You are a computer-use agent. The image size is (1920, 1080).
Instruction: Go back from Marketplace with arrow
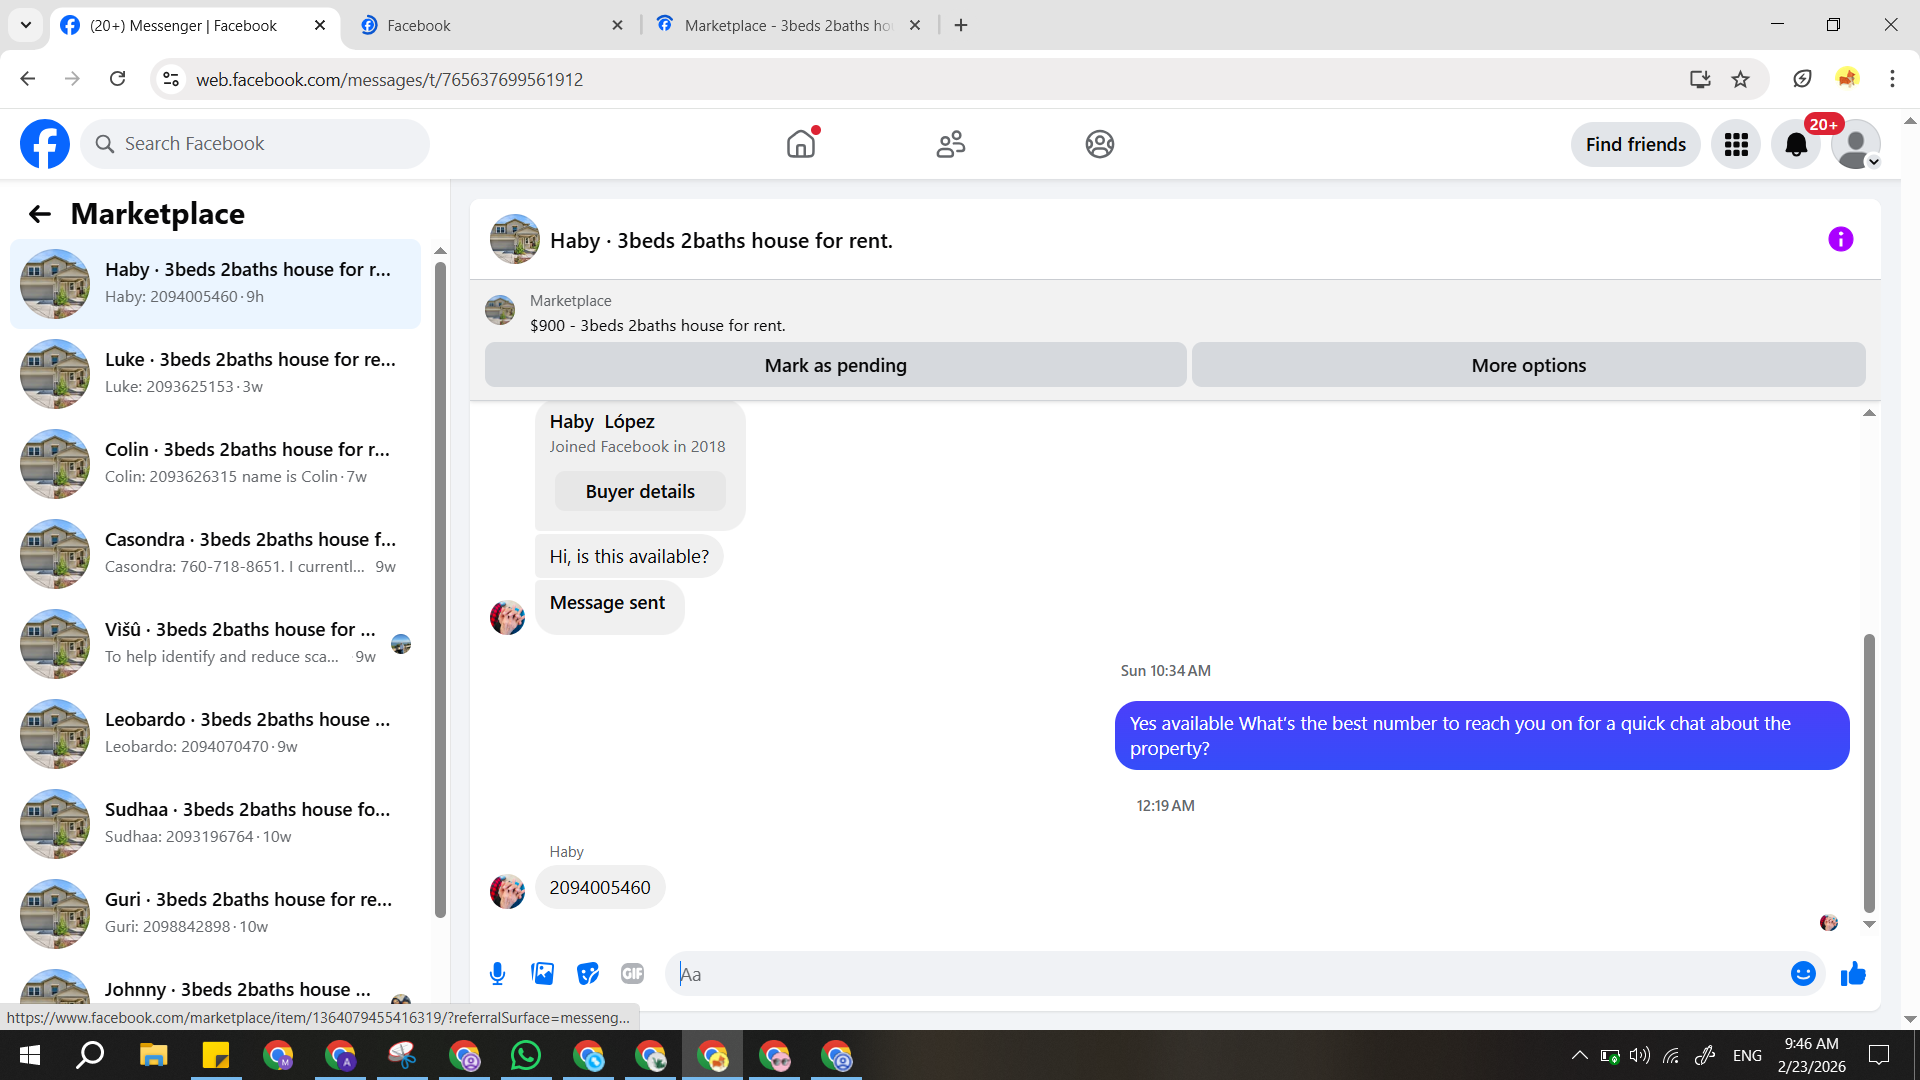click(40, 214)
